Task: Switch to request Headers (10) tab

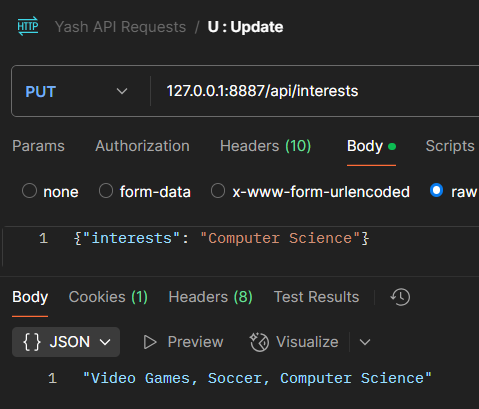Action: pos(265,146)
